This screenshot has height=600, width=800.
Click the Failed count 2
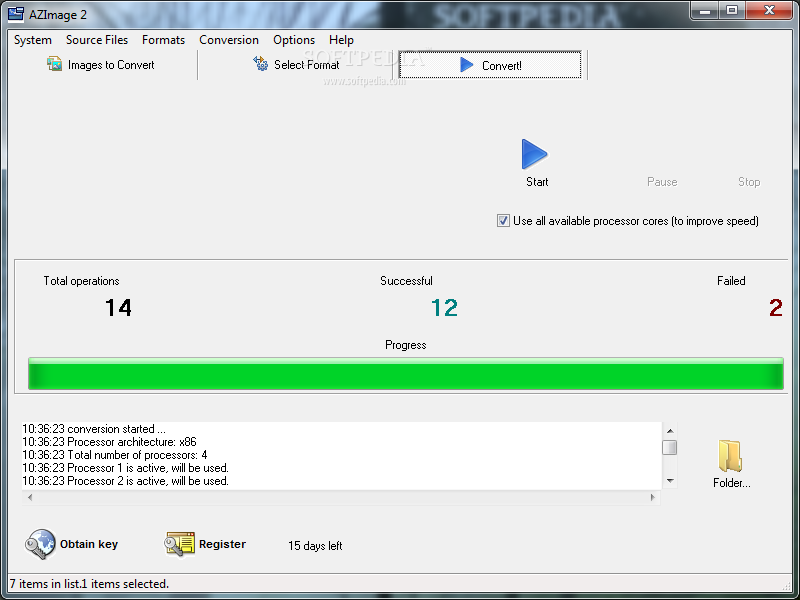point(776,308)
